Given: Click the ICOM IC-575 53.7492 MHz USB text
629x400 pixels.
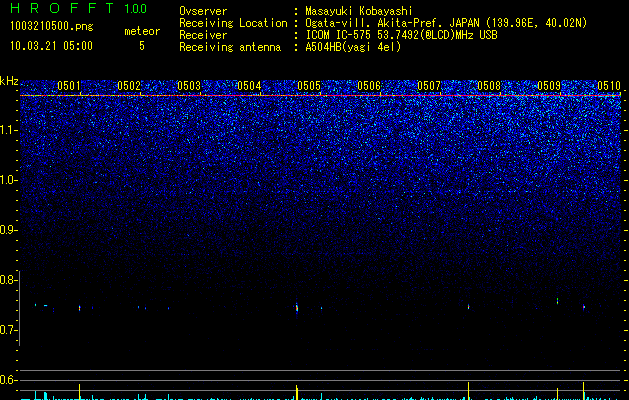Looking at the screenshot, I should tap(401, 35).
